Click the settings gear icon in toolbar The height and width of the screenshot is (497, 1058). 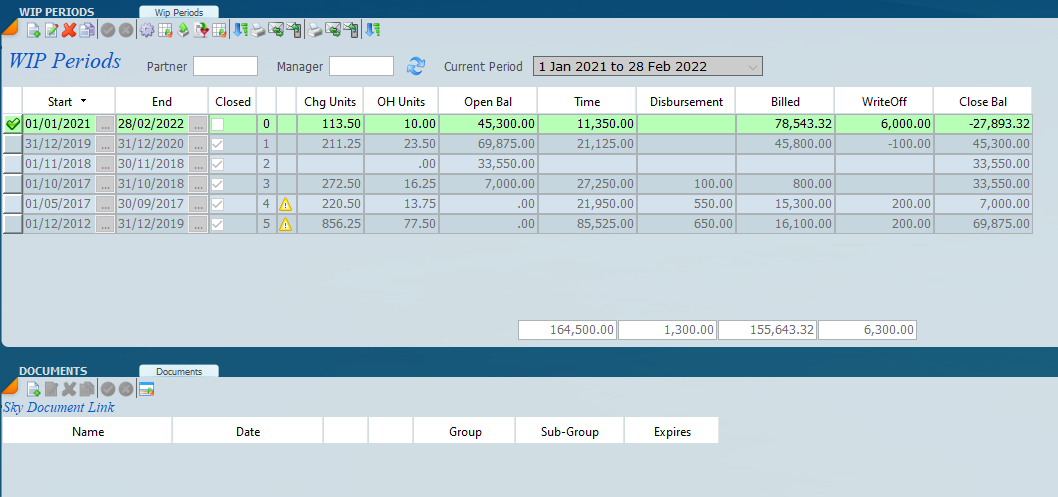147,30
